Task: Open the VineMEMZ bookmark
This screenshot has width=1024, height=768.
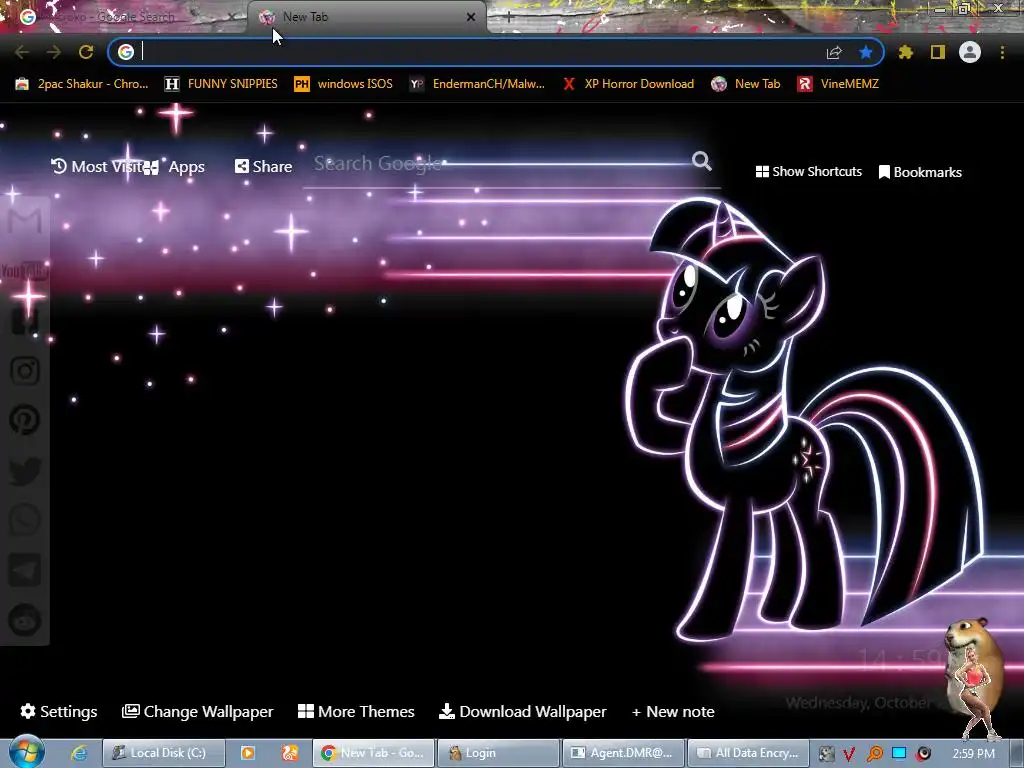Action: pyautogui.click(x=838, y=84)
